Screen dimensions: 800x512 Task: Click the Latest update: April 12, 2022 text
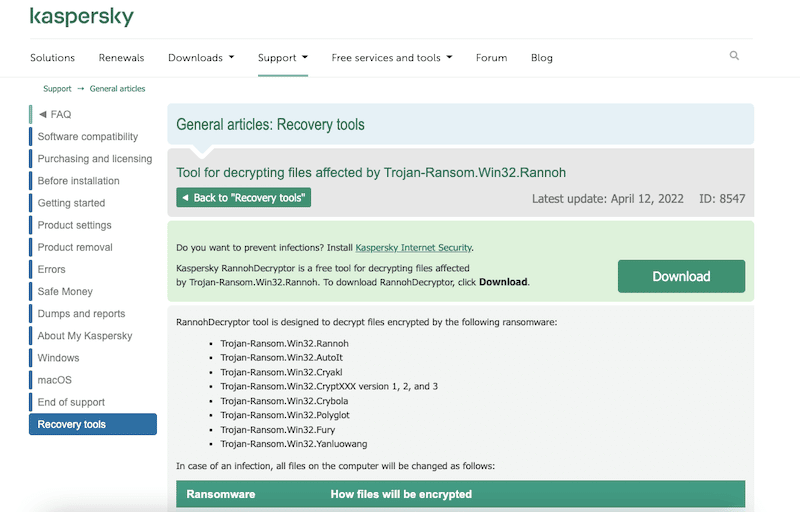(608, 198)
